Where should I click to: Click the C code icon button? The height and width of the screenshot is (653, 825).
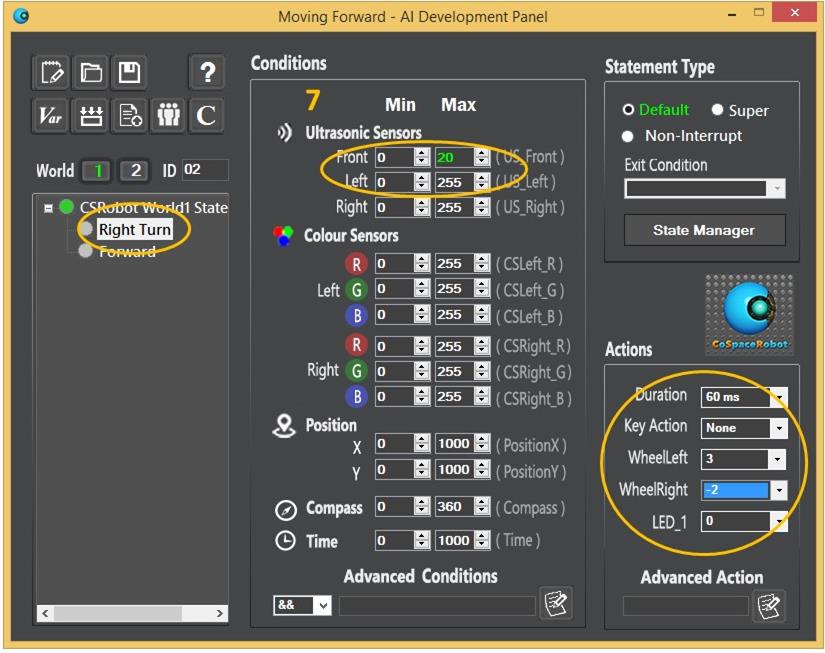[x=207, y=115]
